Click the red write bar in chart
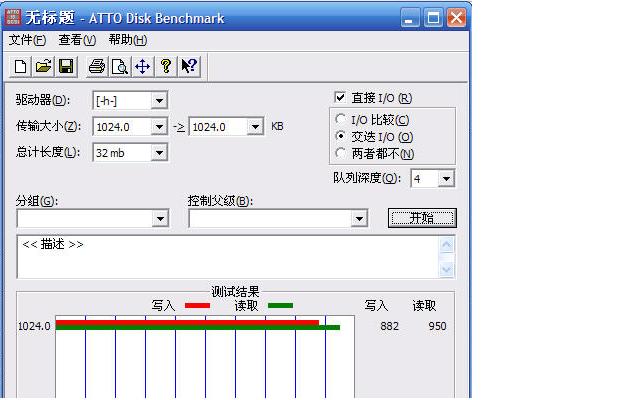Image resolution: width=640 pixels, height=400 pixels. click(x=187, y=322)
